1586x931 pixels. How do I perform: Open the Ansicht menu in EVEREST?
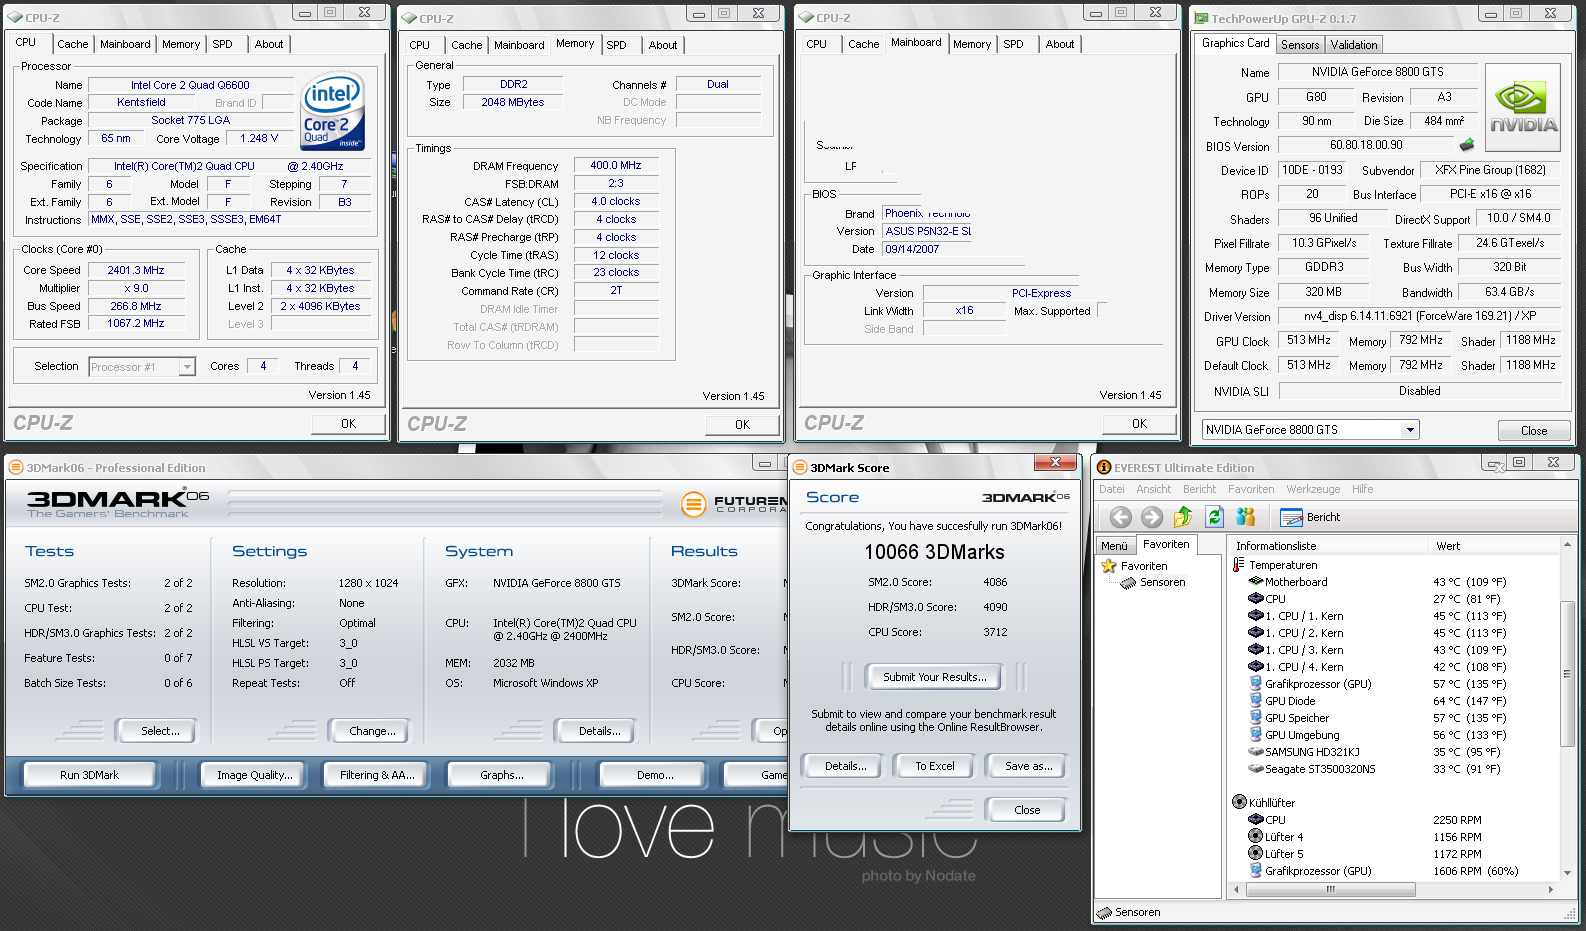(x=1154, y=489)
